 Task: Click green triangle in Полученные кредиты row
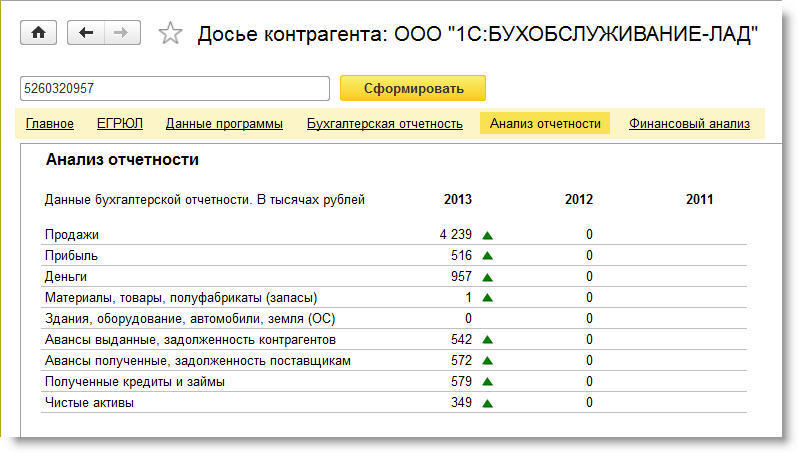488,382
